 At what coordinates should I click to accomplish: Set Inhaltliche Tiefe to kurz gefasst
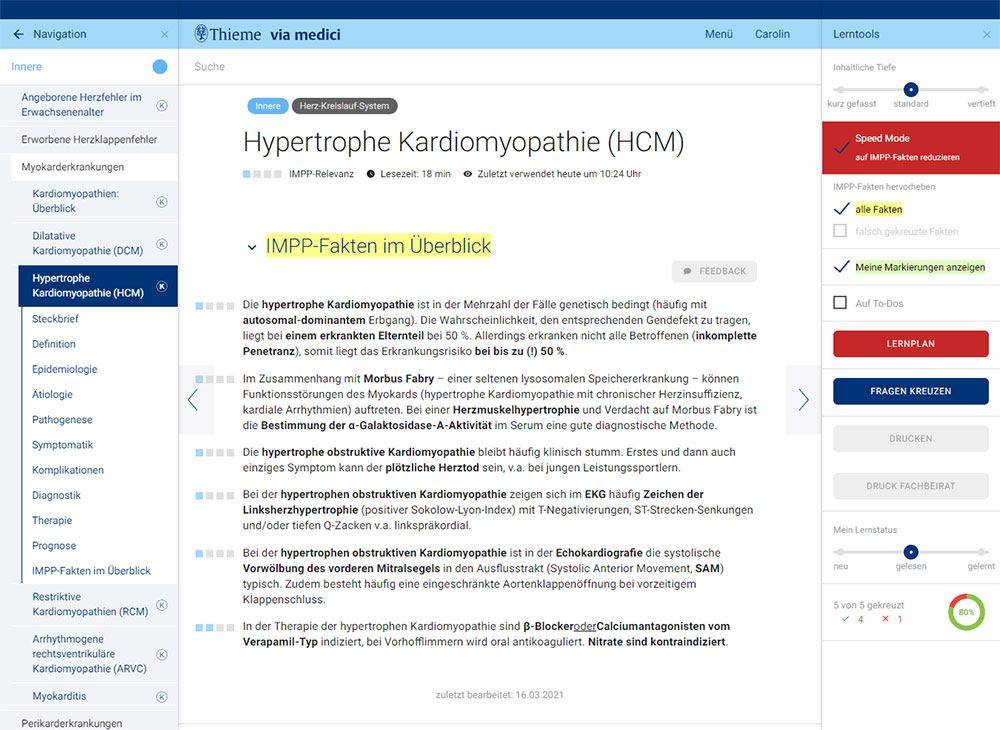pyautogui.click(x=840, y=89)
